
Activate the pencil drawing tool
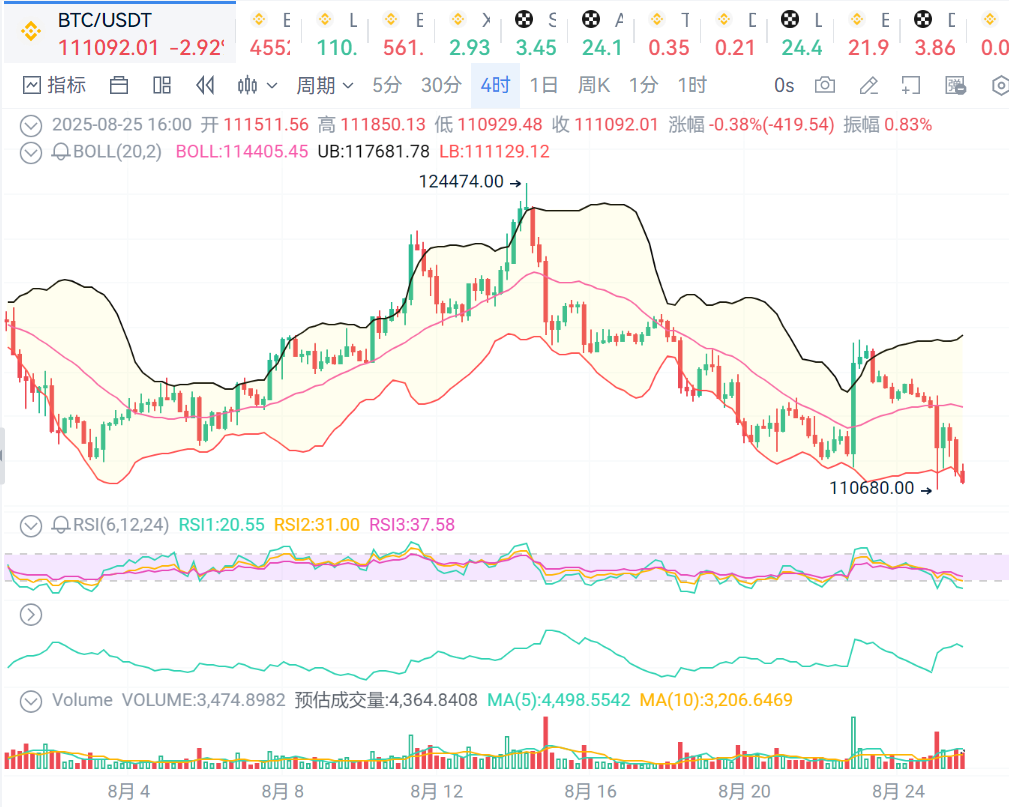(x=869, y=85)
